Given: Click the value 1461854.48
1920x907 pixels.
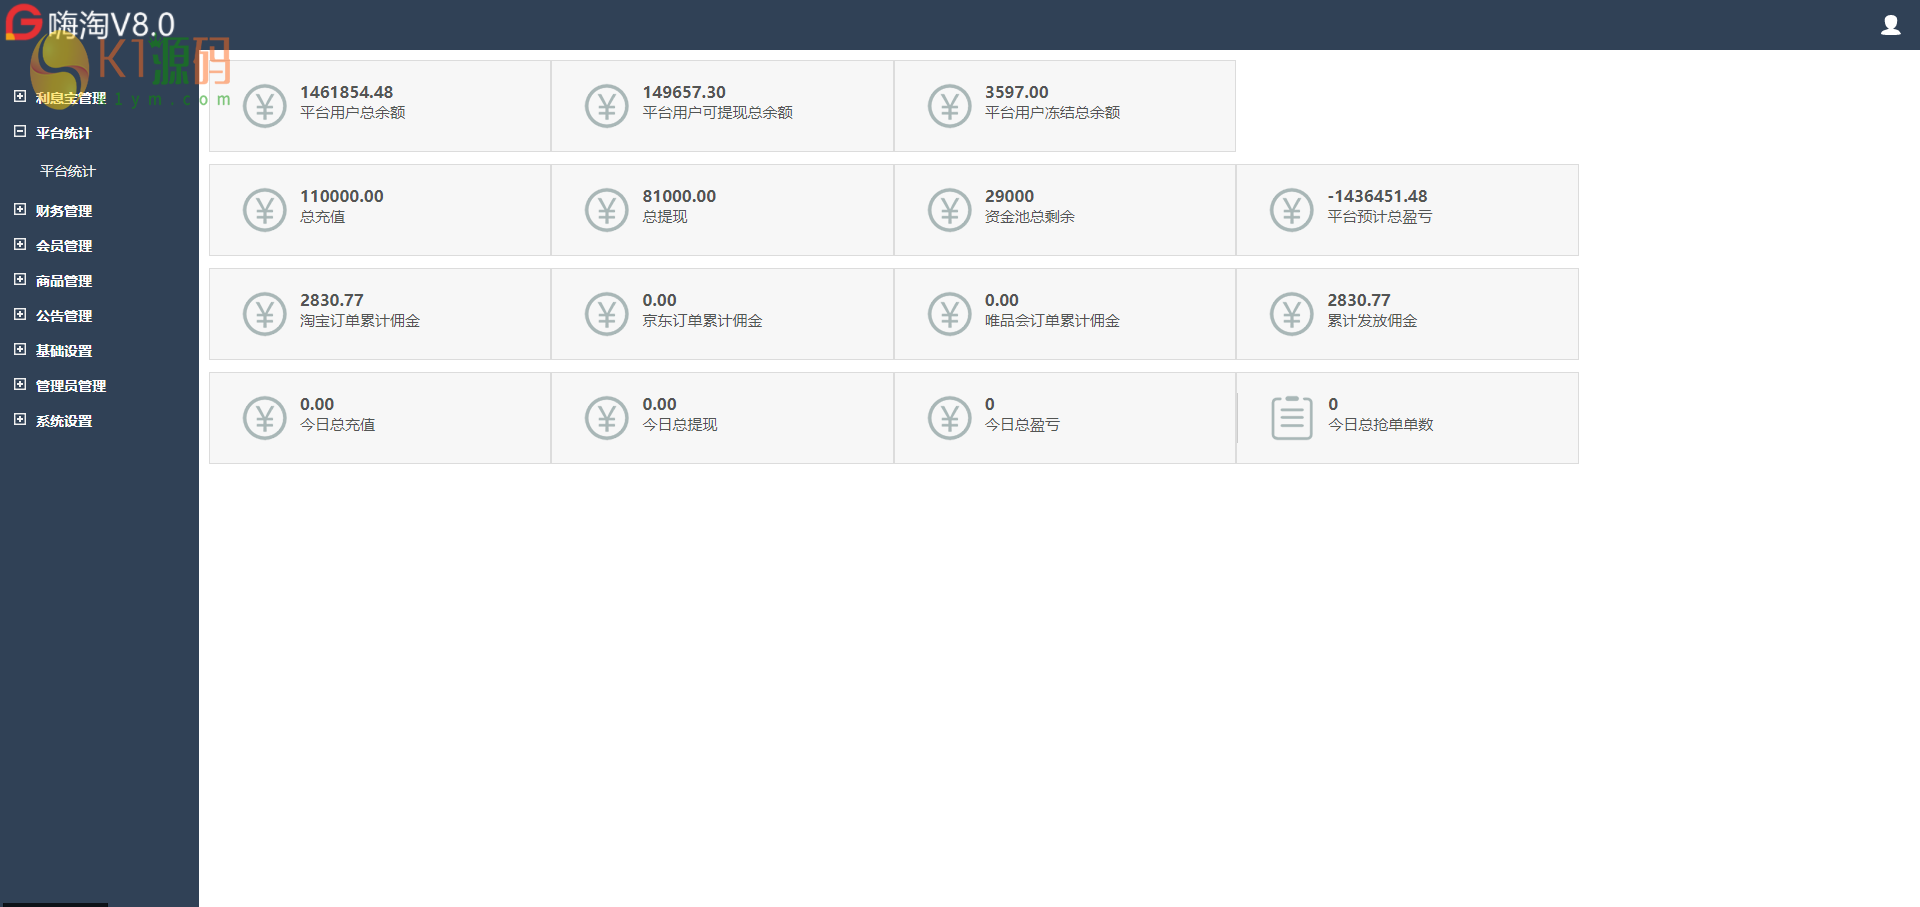Looking at the screenshot, I should [347, 92].
